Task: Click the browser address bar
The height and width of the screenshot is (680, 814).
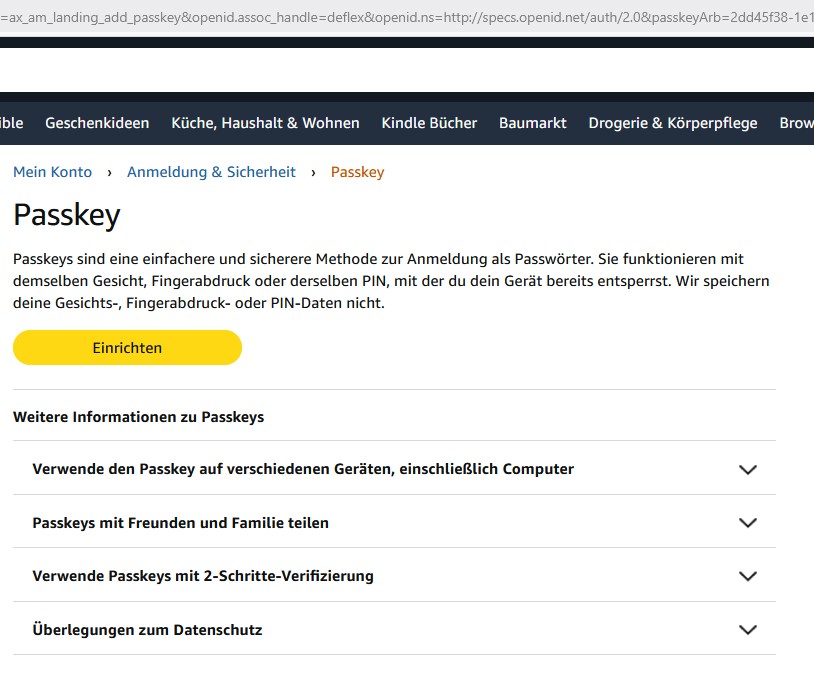Action: [x=407, y=17]
